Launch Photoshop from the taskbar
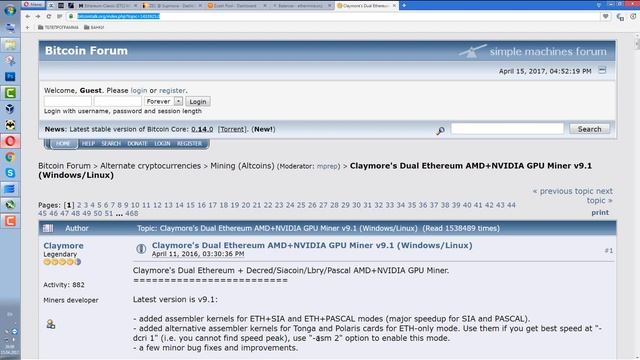 10,76
